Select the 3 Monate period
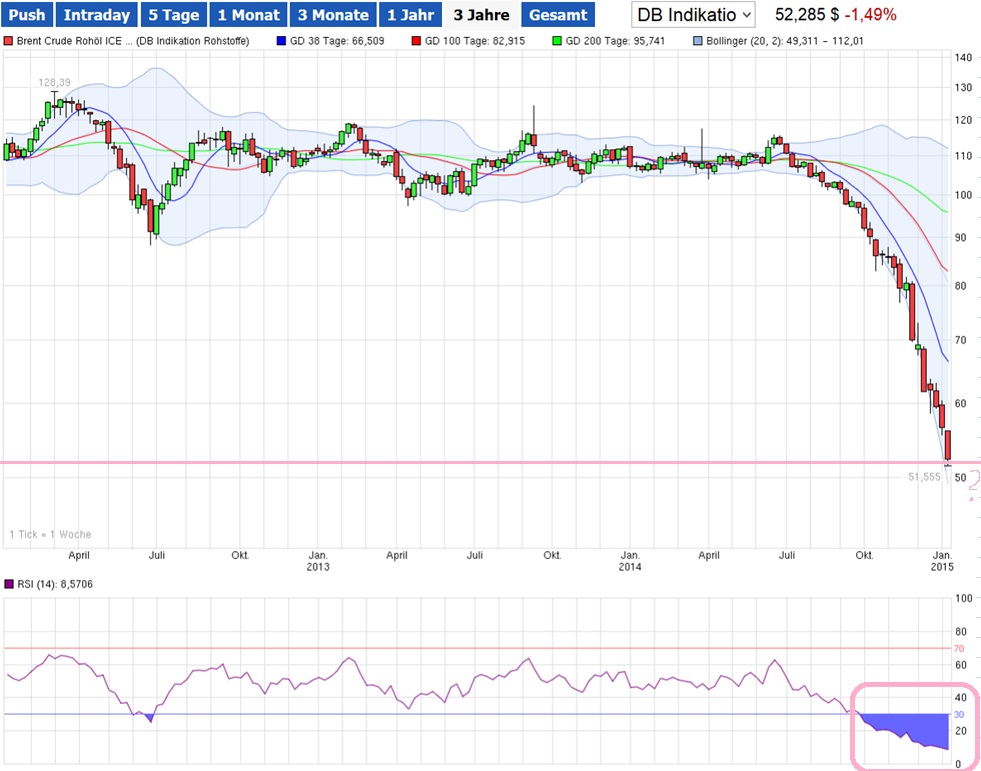This screenshot has height=771, width=981. coord(333,15)
